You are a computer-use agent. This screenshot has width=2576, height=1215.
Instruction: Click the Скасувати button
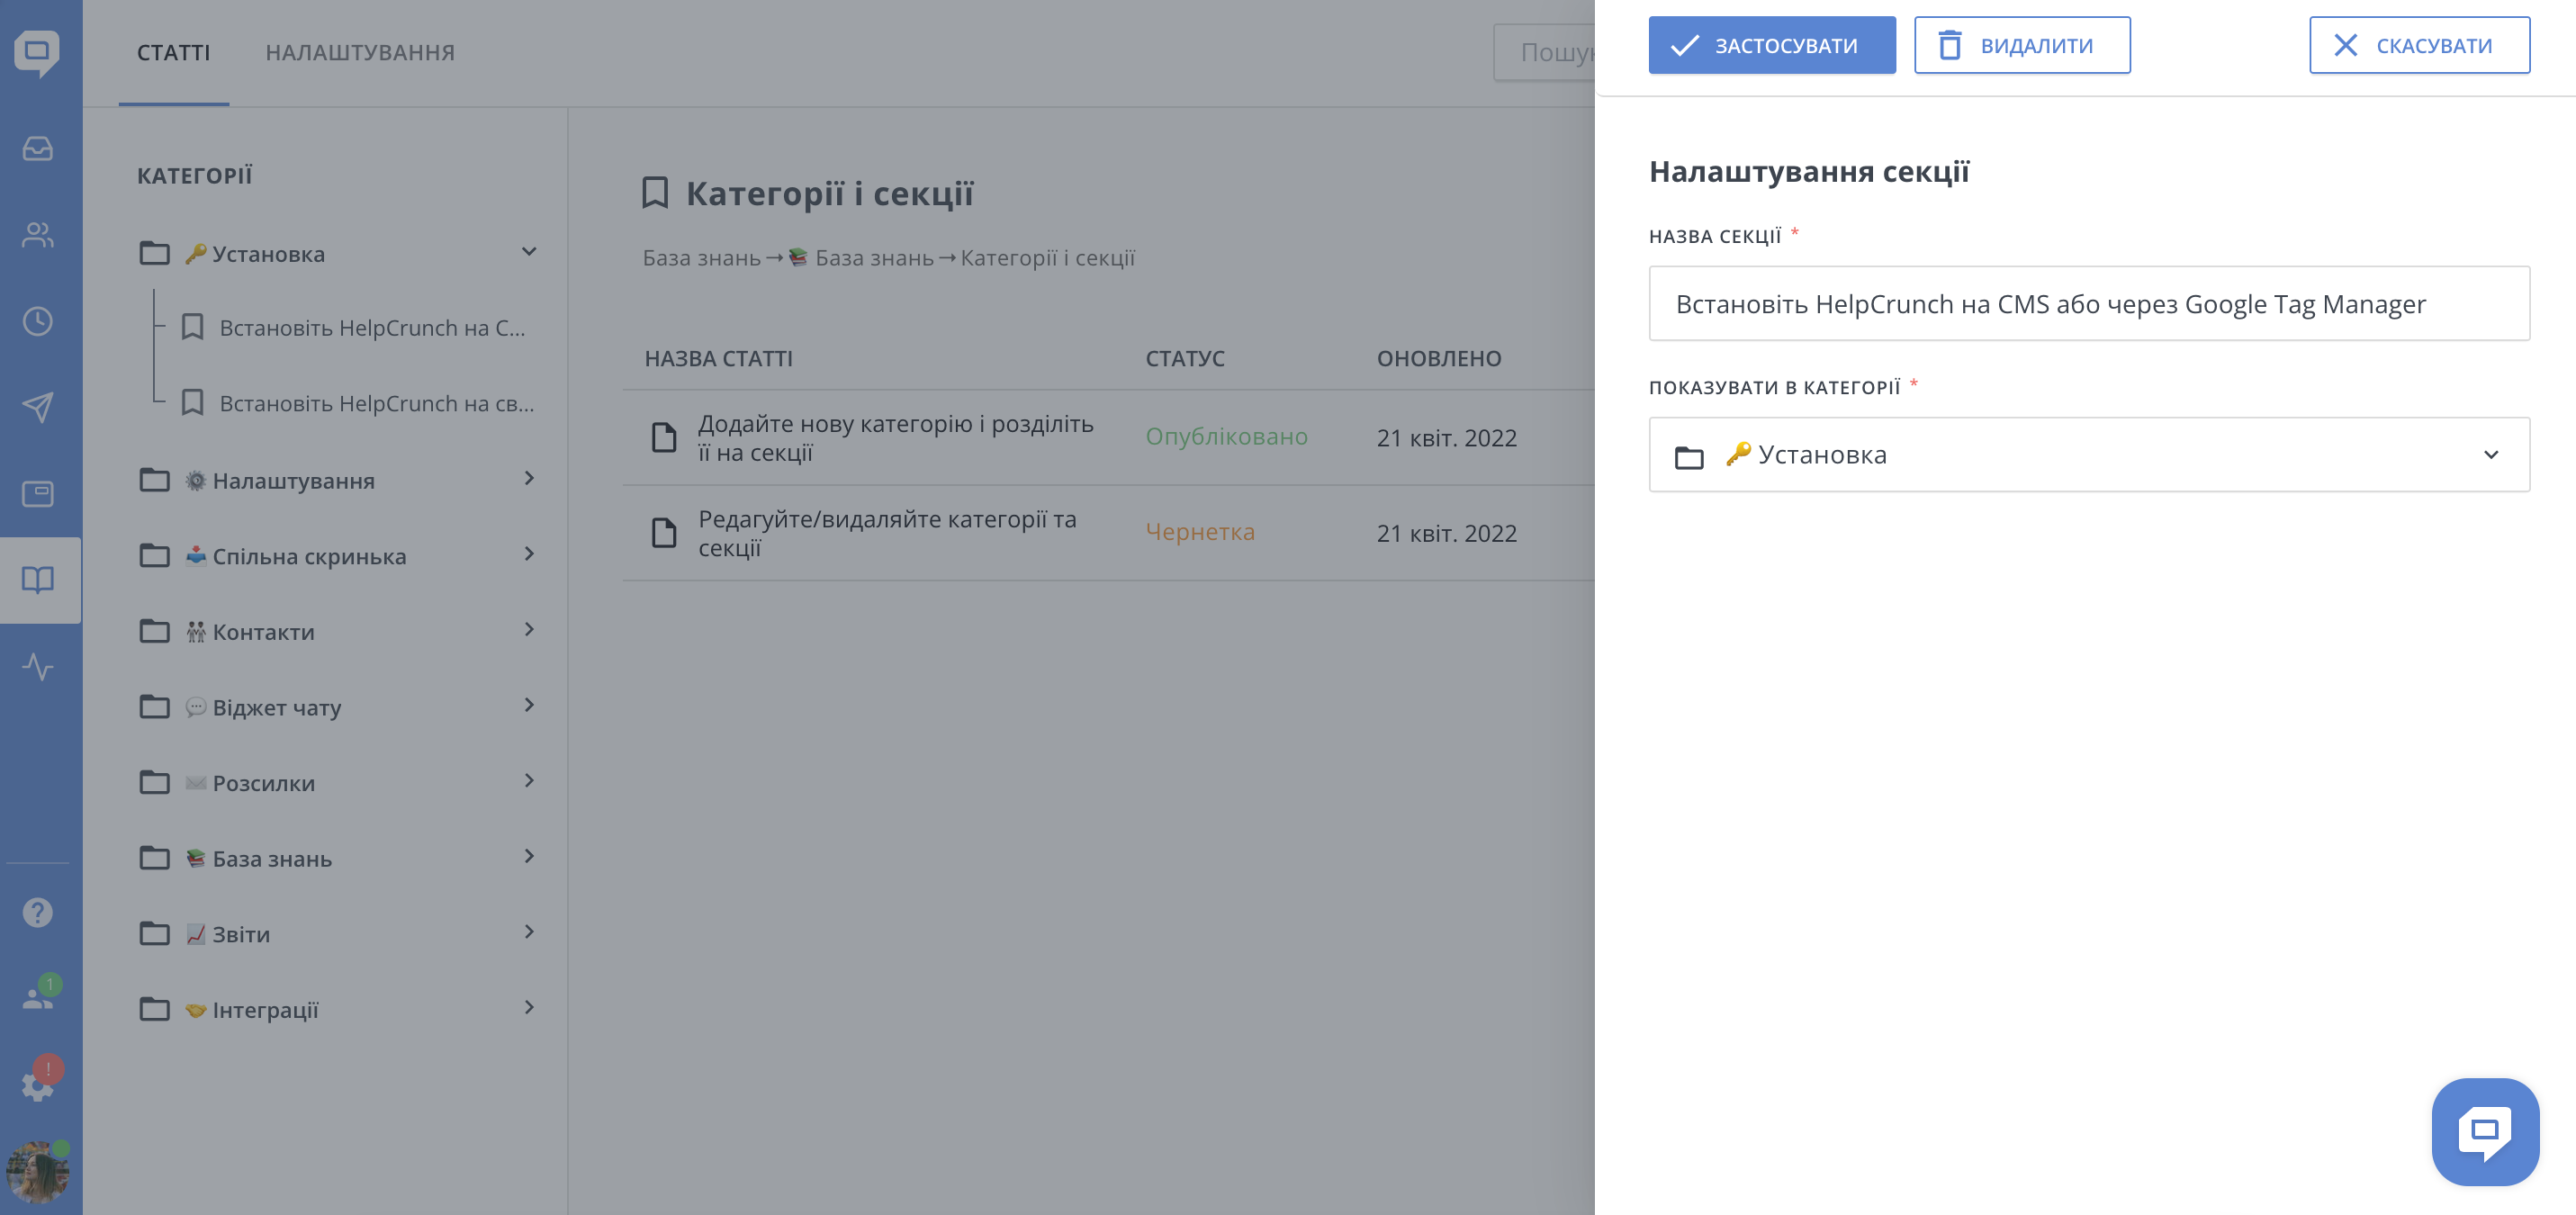pyautogui.click(x=2418, y=45)
